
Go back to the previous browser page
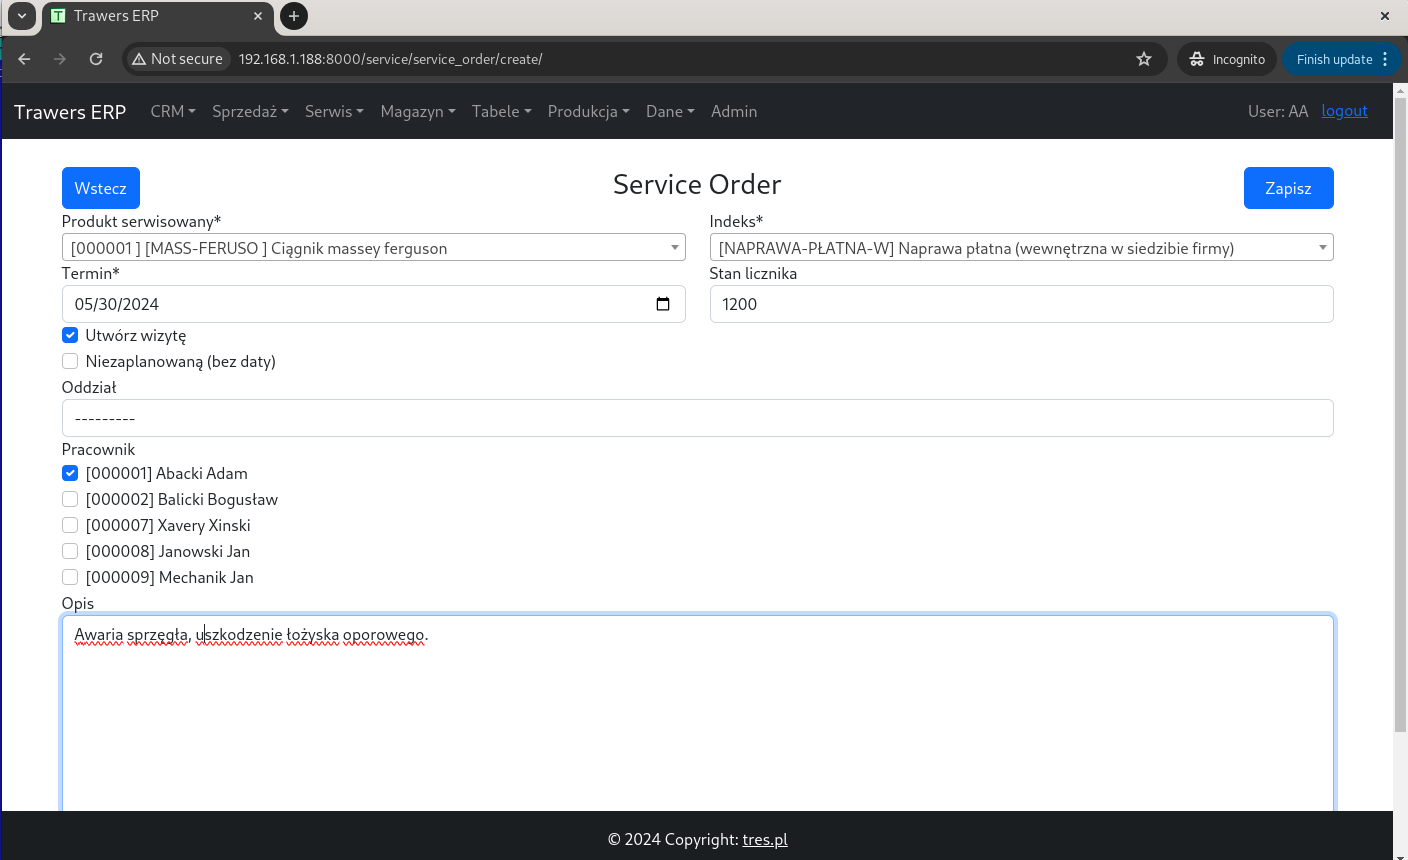click(25, 59)
